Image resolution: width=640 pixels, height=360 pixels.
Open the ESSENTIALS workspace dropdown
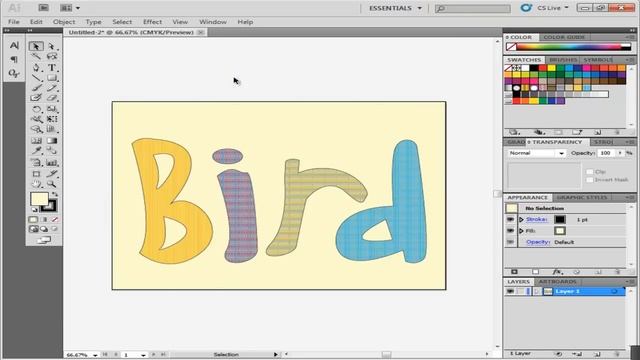point(395,8)
